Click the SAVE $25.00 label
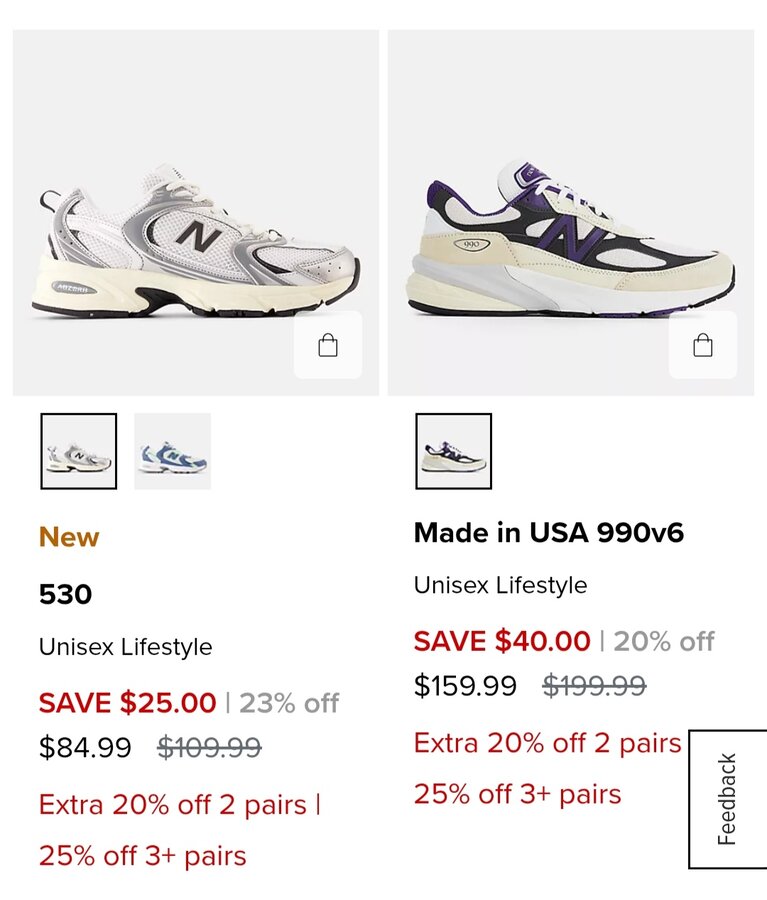This screenshot has height=900, width=767. (x=127, y=703)
